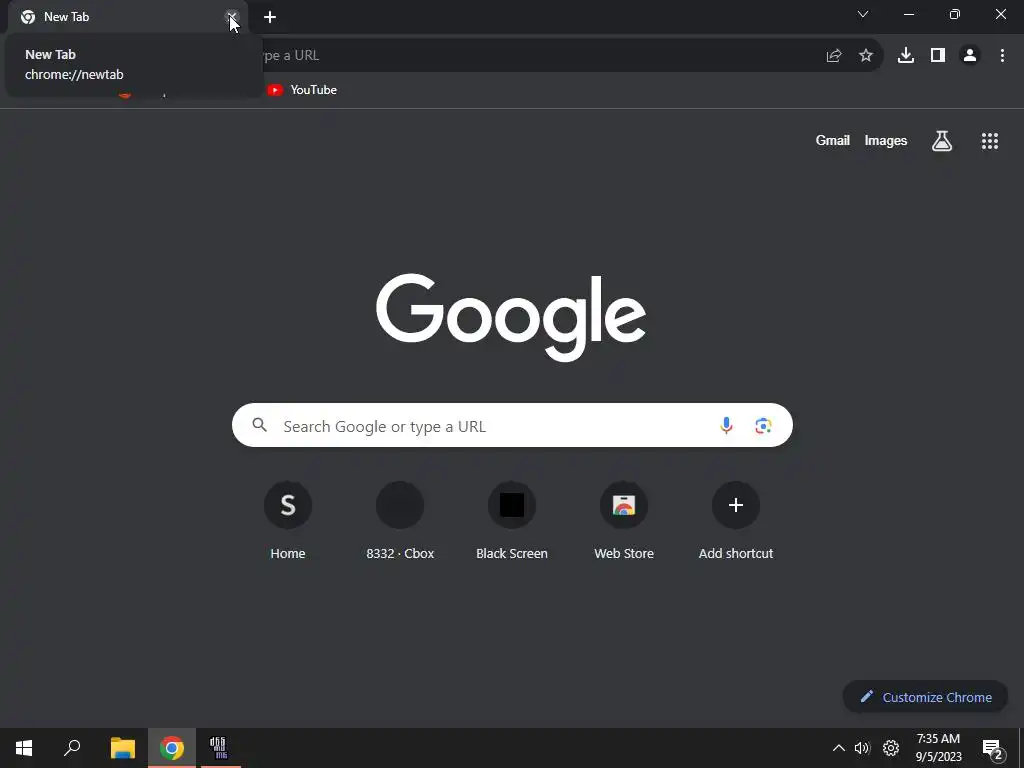
Task: Open the Downloads icon
Action: click(x=906, y=56)
